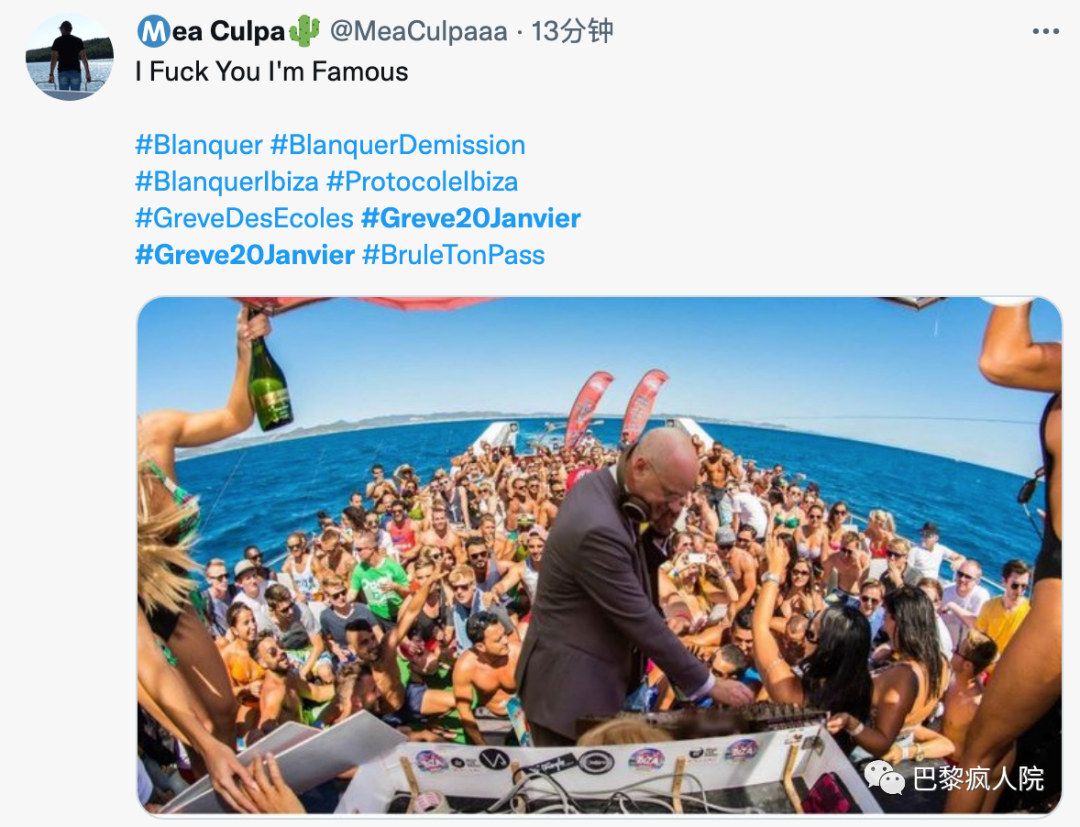Image resolution: width=1080 pixels, height=827 pixels.
Task: Click the WeChat logo watermark on photo
Action: (884, 777)
